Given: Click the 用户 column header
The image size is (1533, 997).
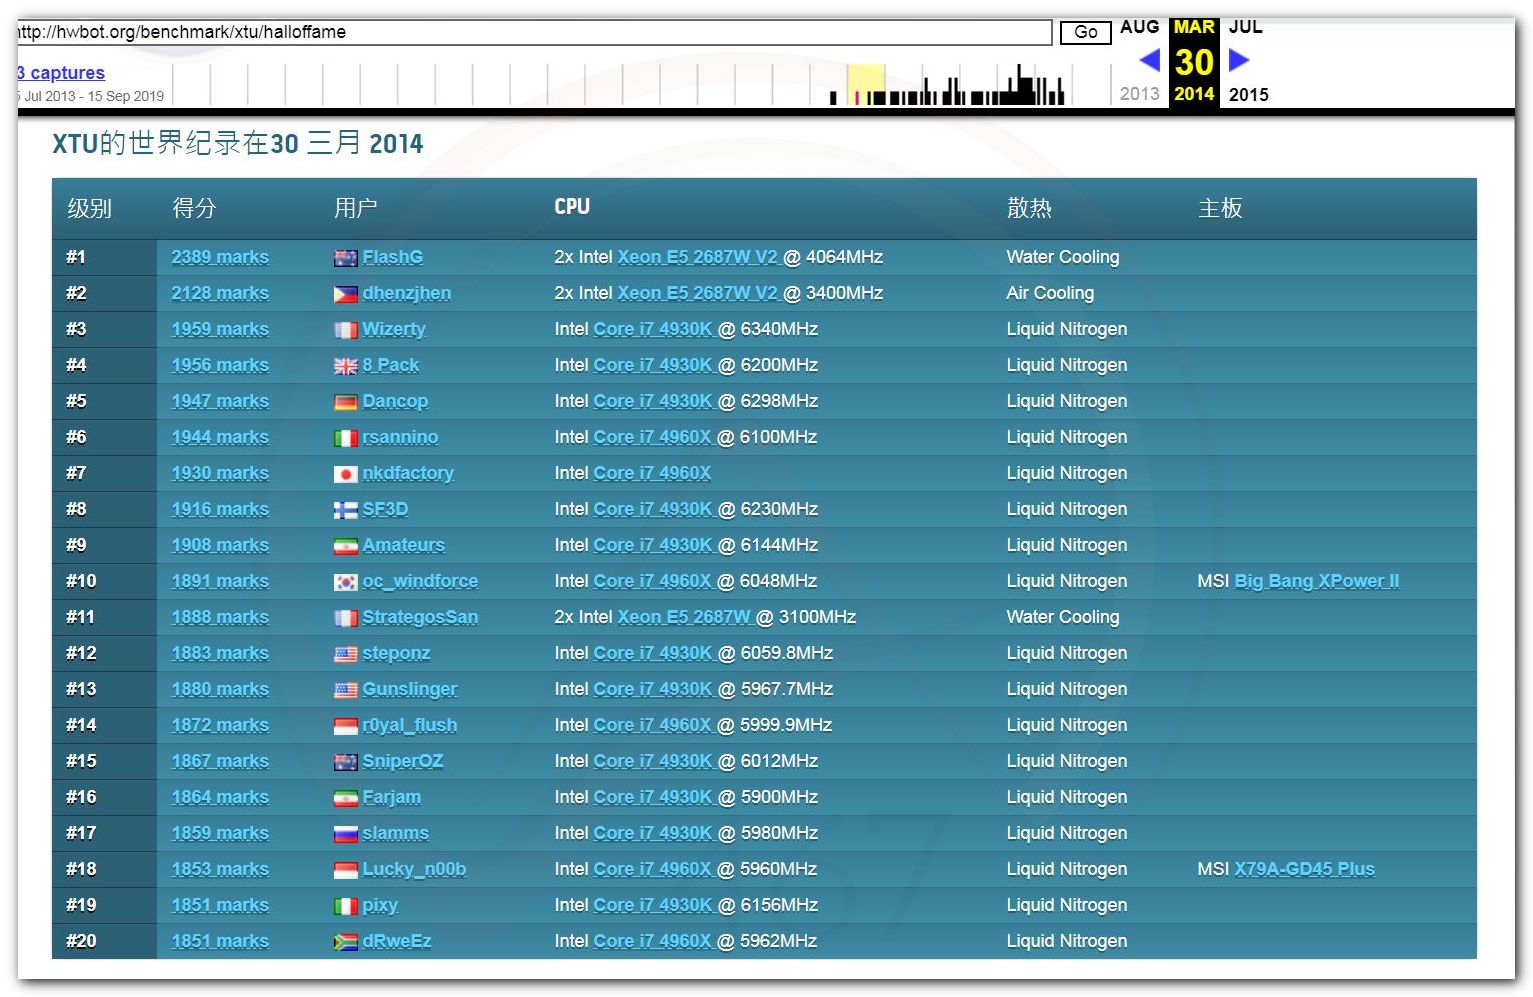Looking at the screenshot, I should click(x=355, y=208).
